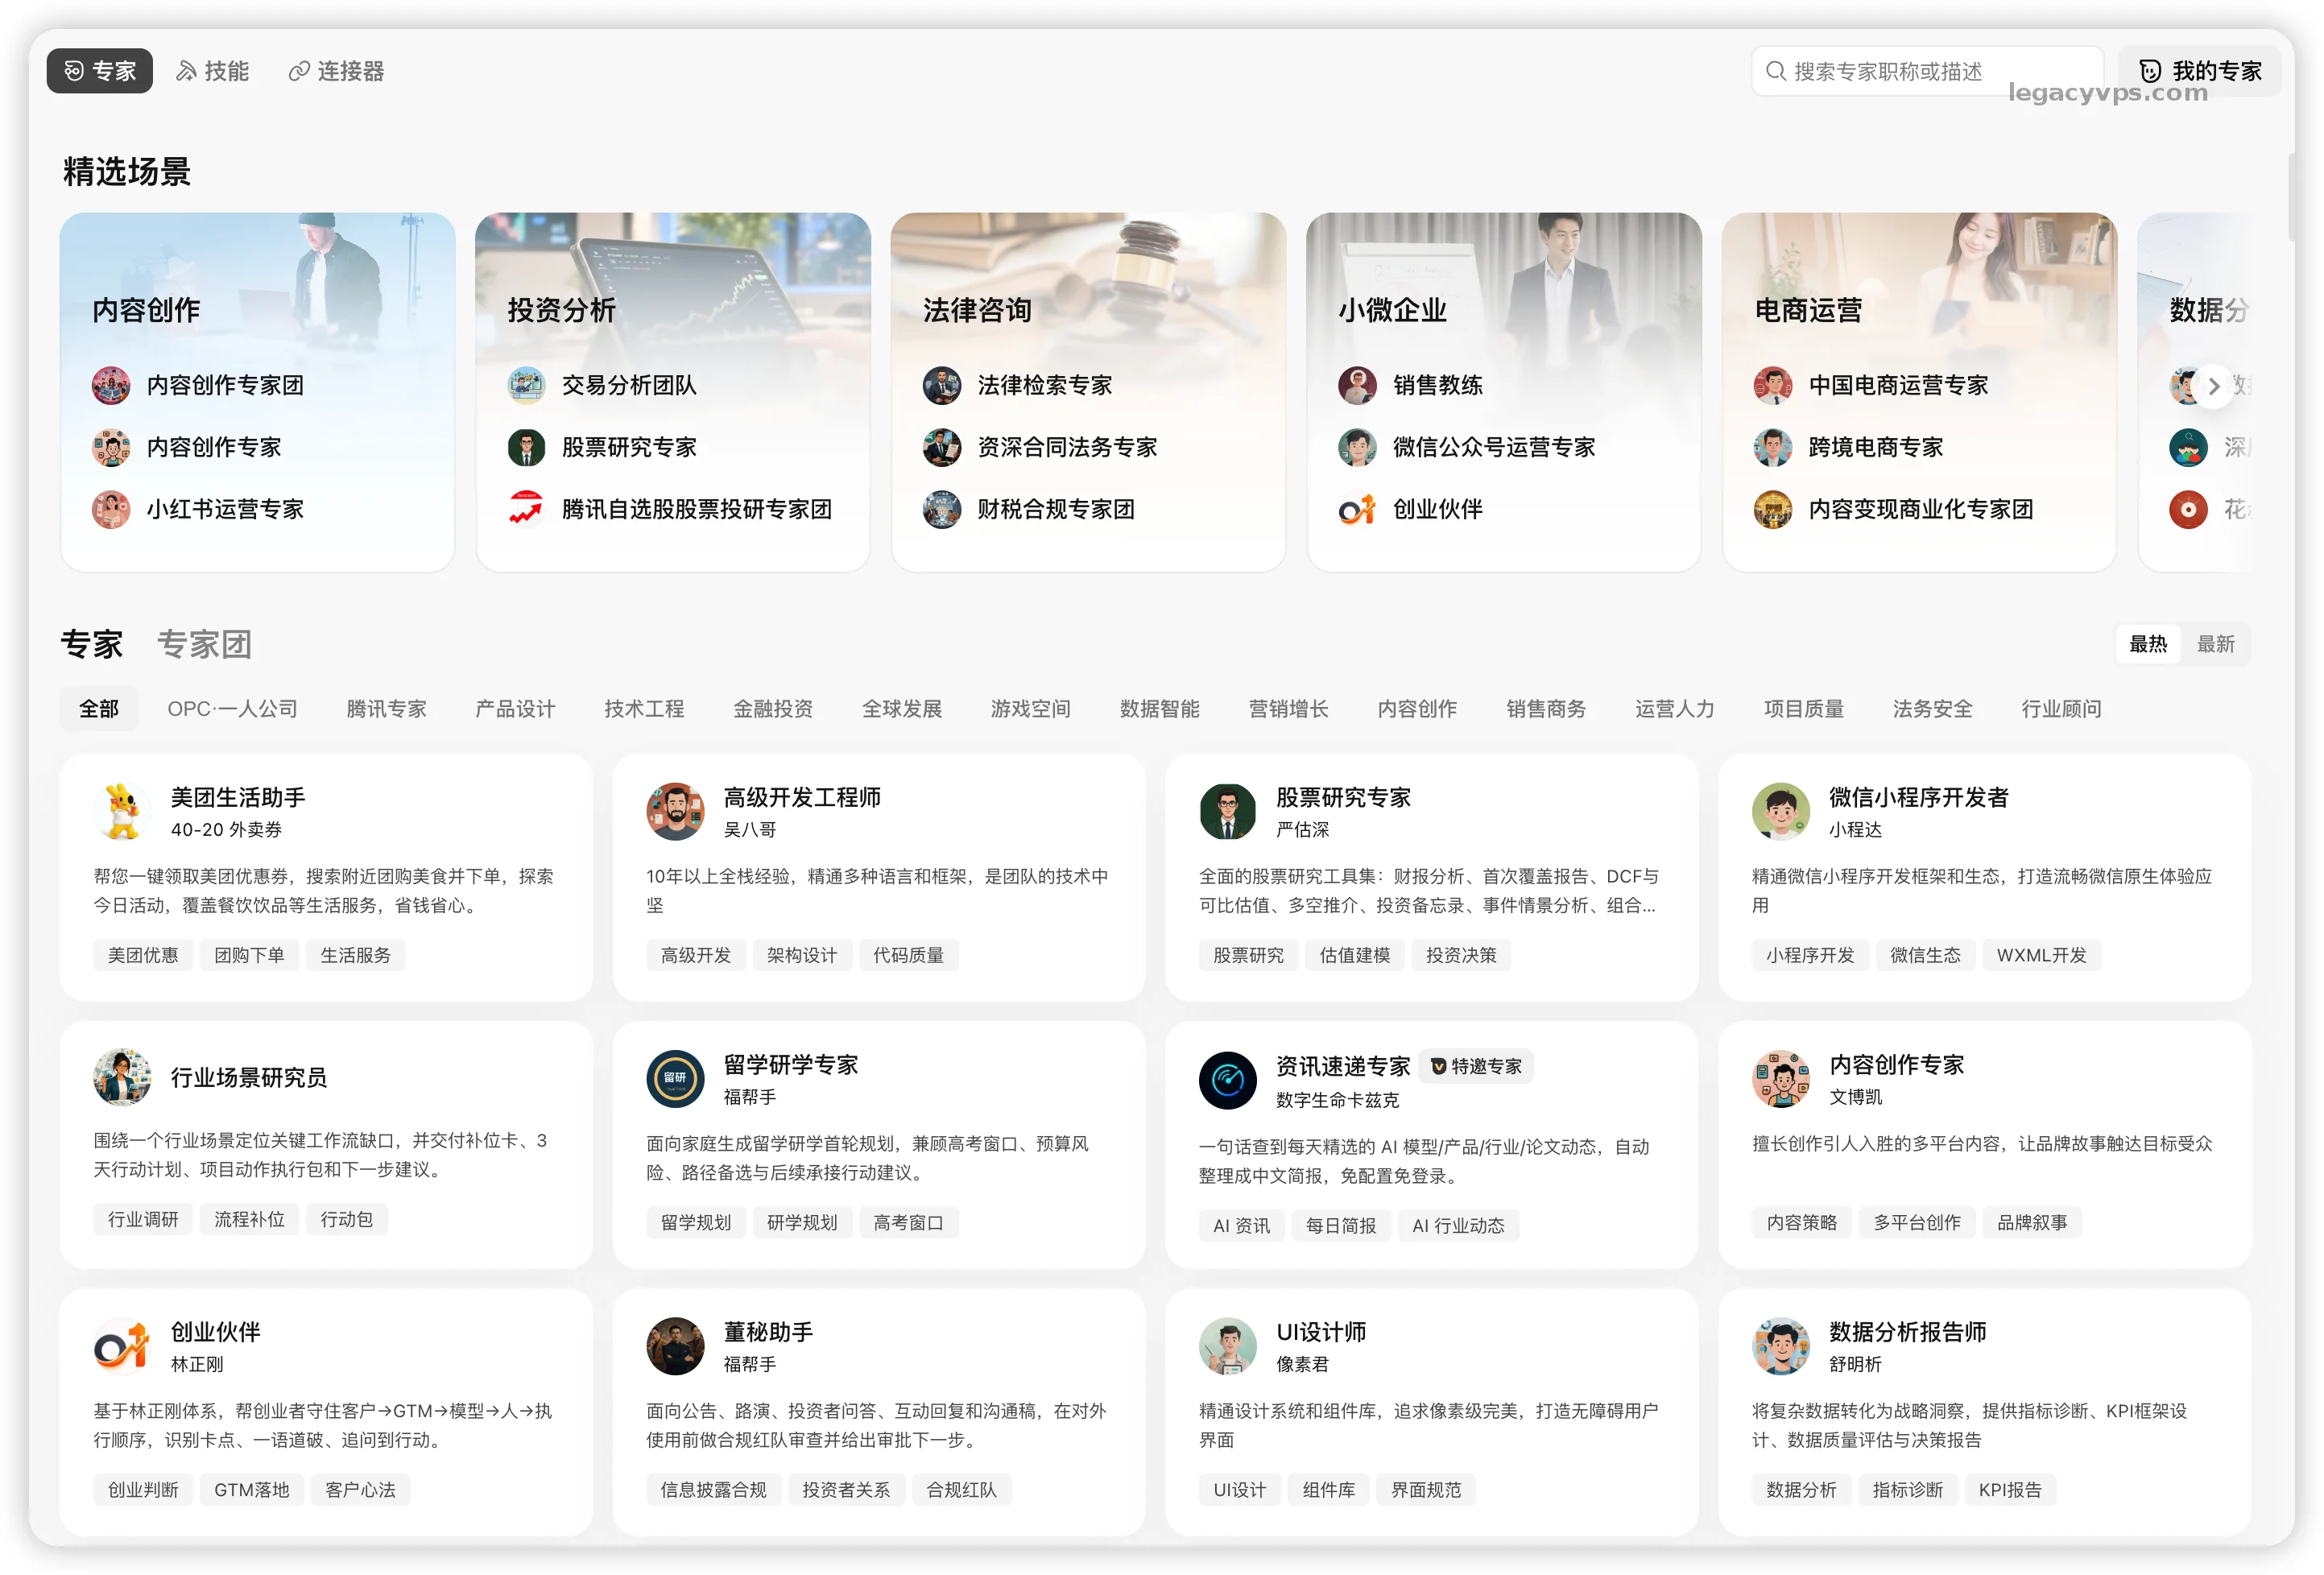Click the 交易分析团队 avatar icon
The image size is (2324, 1575).
coord(526,385)
